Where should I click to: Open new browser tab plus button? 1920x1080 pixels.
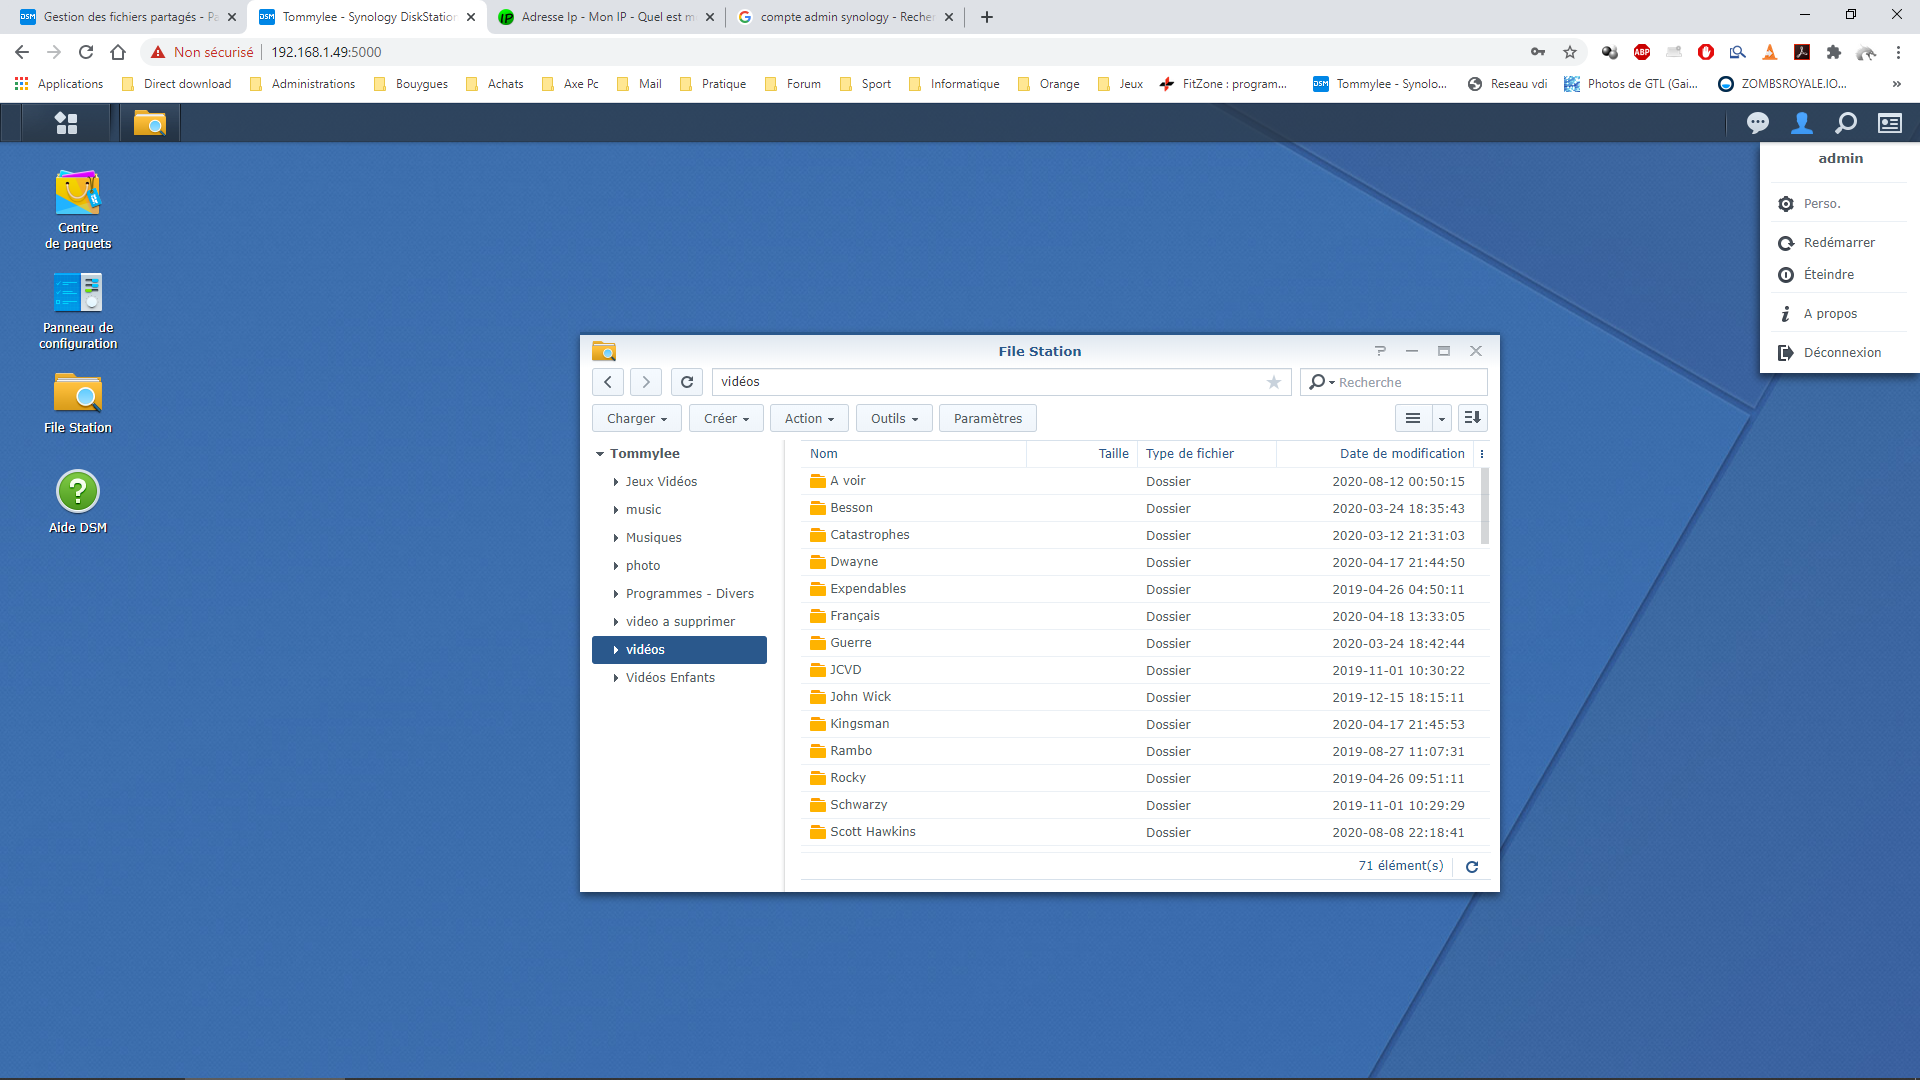coord(987,17)
